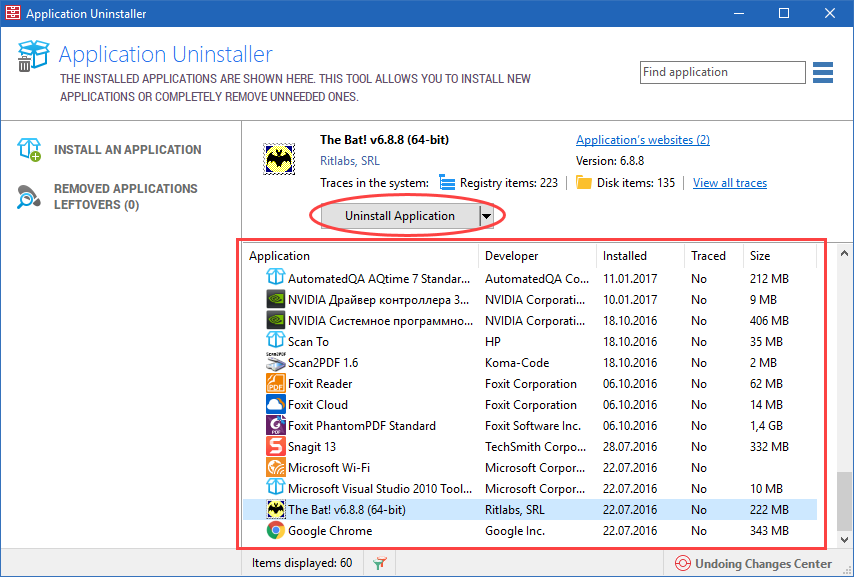Image resolution: width=854 pixels, height=577 pixels.
Task: Click the Disk items folder icon
Action: coord(584,182)
